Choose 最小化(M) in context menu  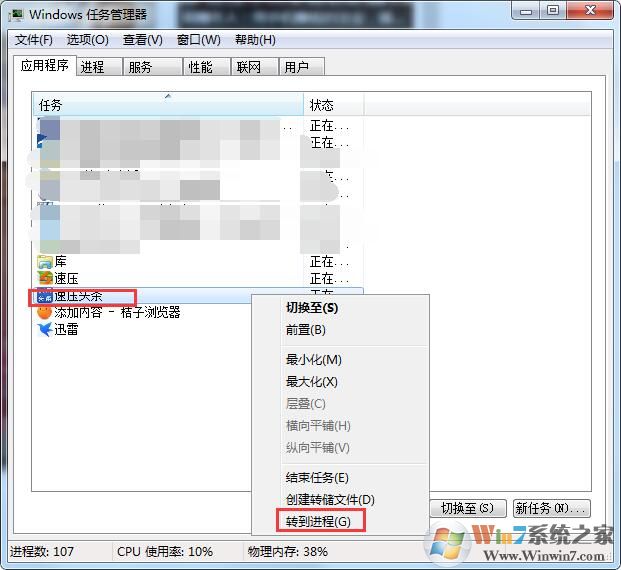pyautogui.click(x=341, y=360)
